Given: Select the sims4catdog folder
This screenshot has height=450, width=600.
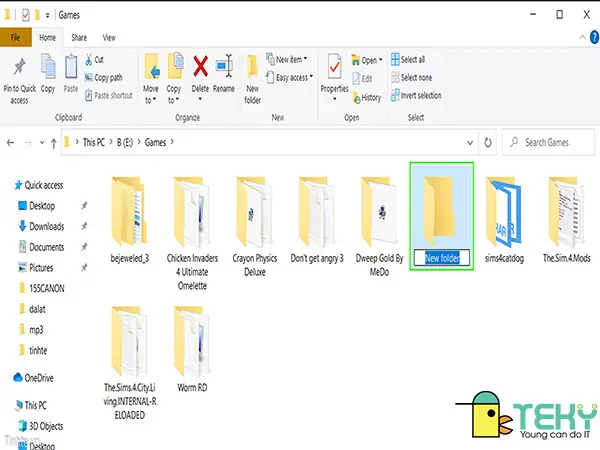Looking at the screenshot, I should tap(504, 220).
